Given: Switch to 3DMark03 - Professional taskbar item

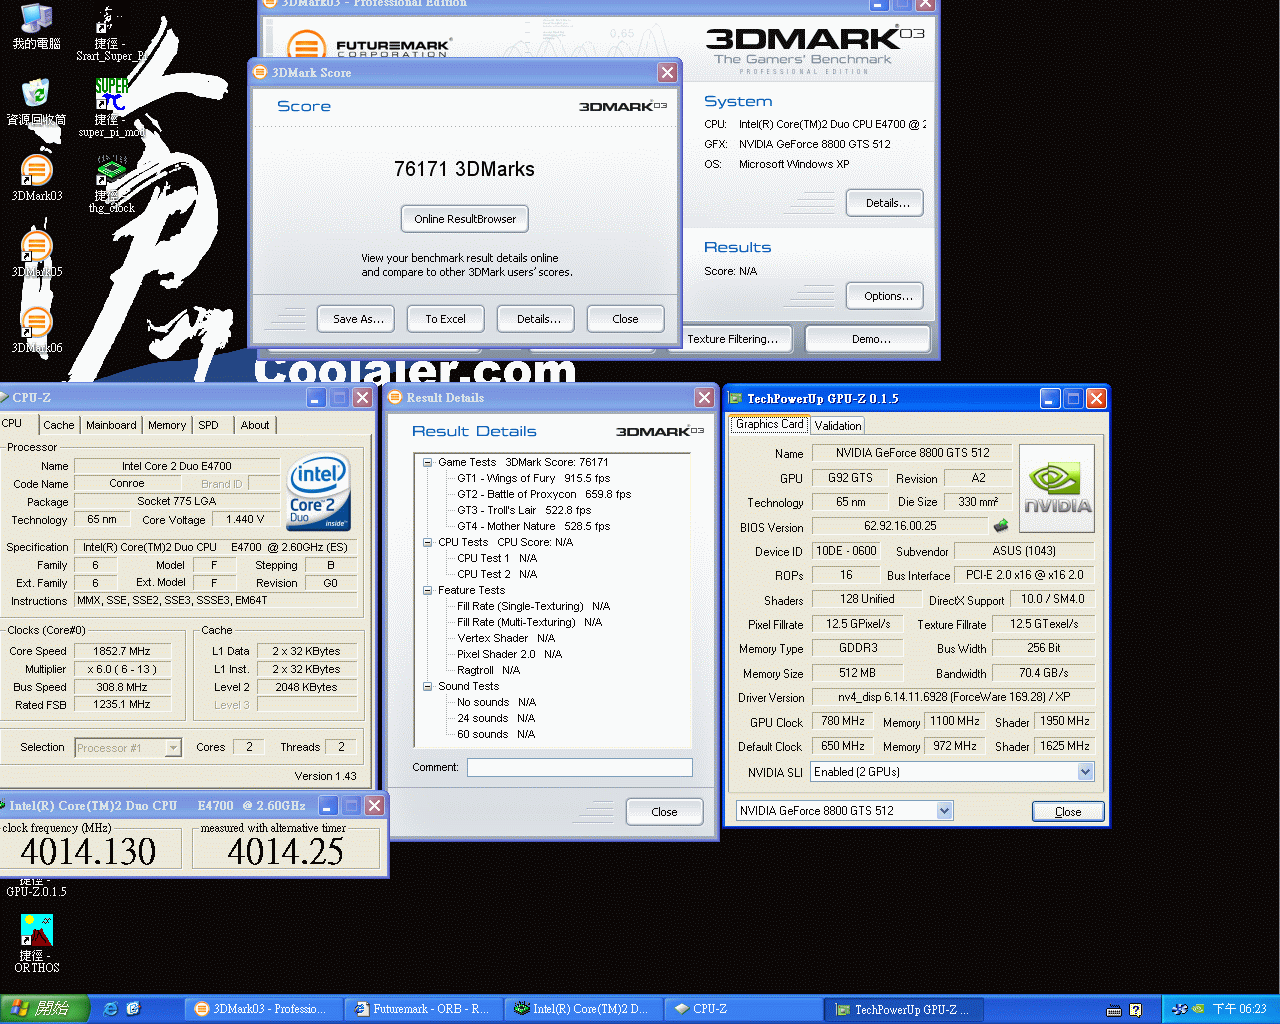Looking at the screenshot, I should pos(265,1009).
